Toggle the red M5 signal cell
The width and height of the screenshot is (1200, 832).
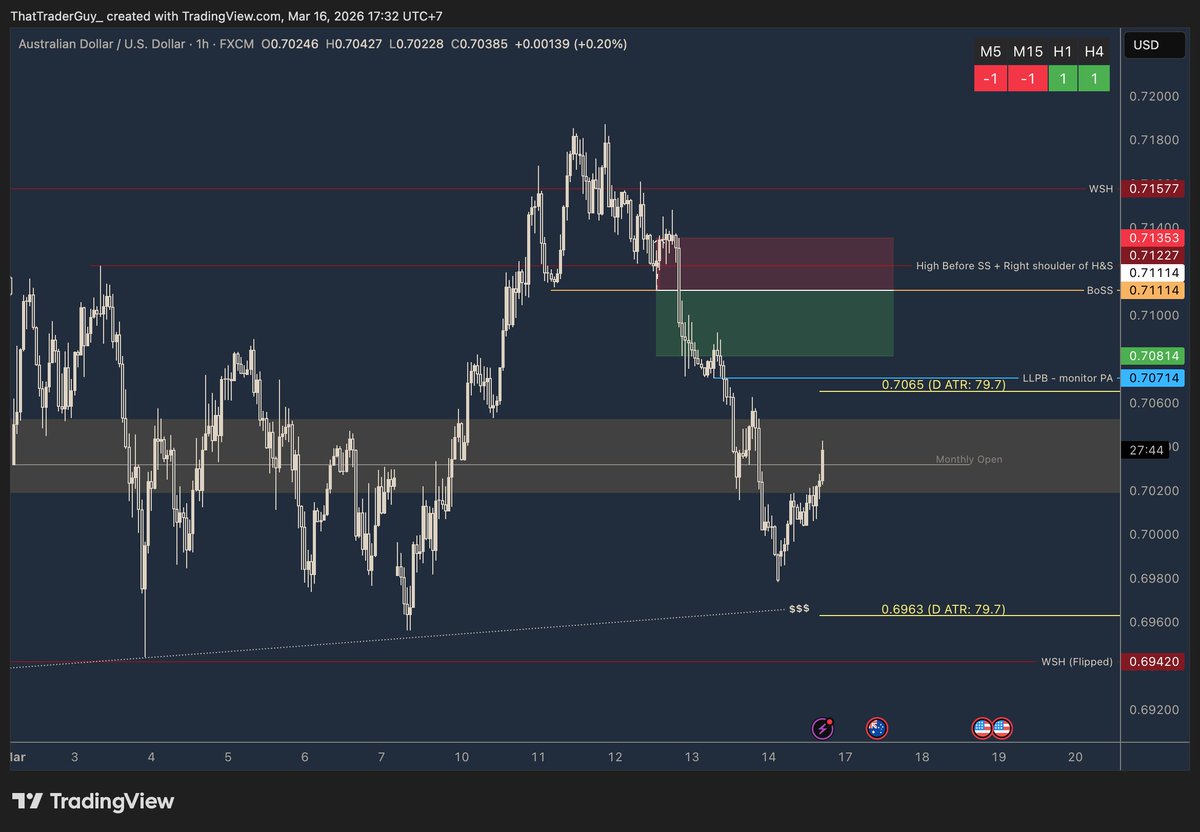(x=991, y=78)
